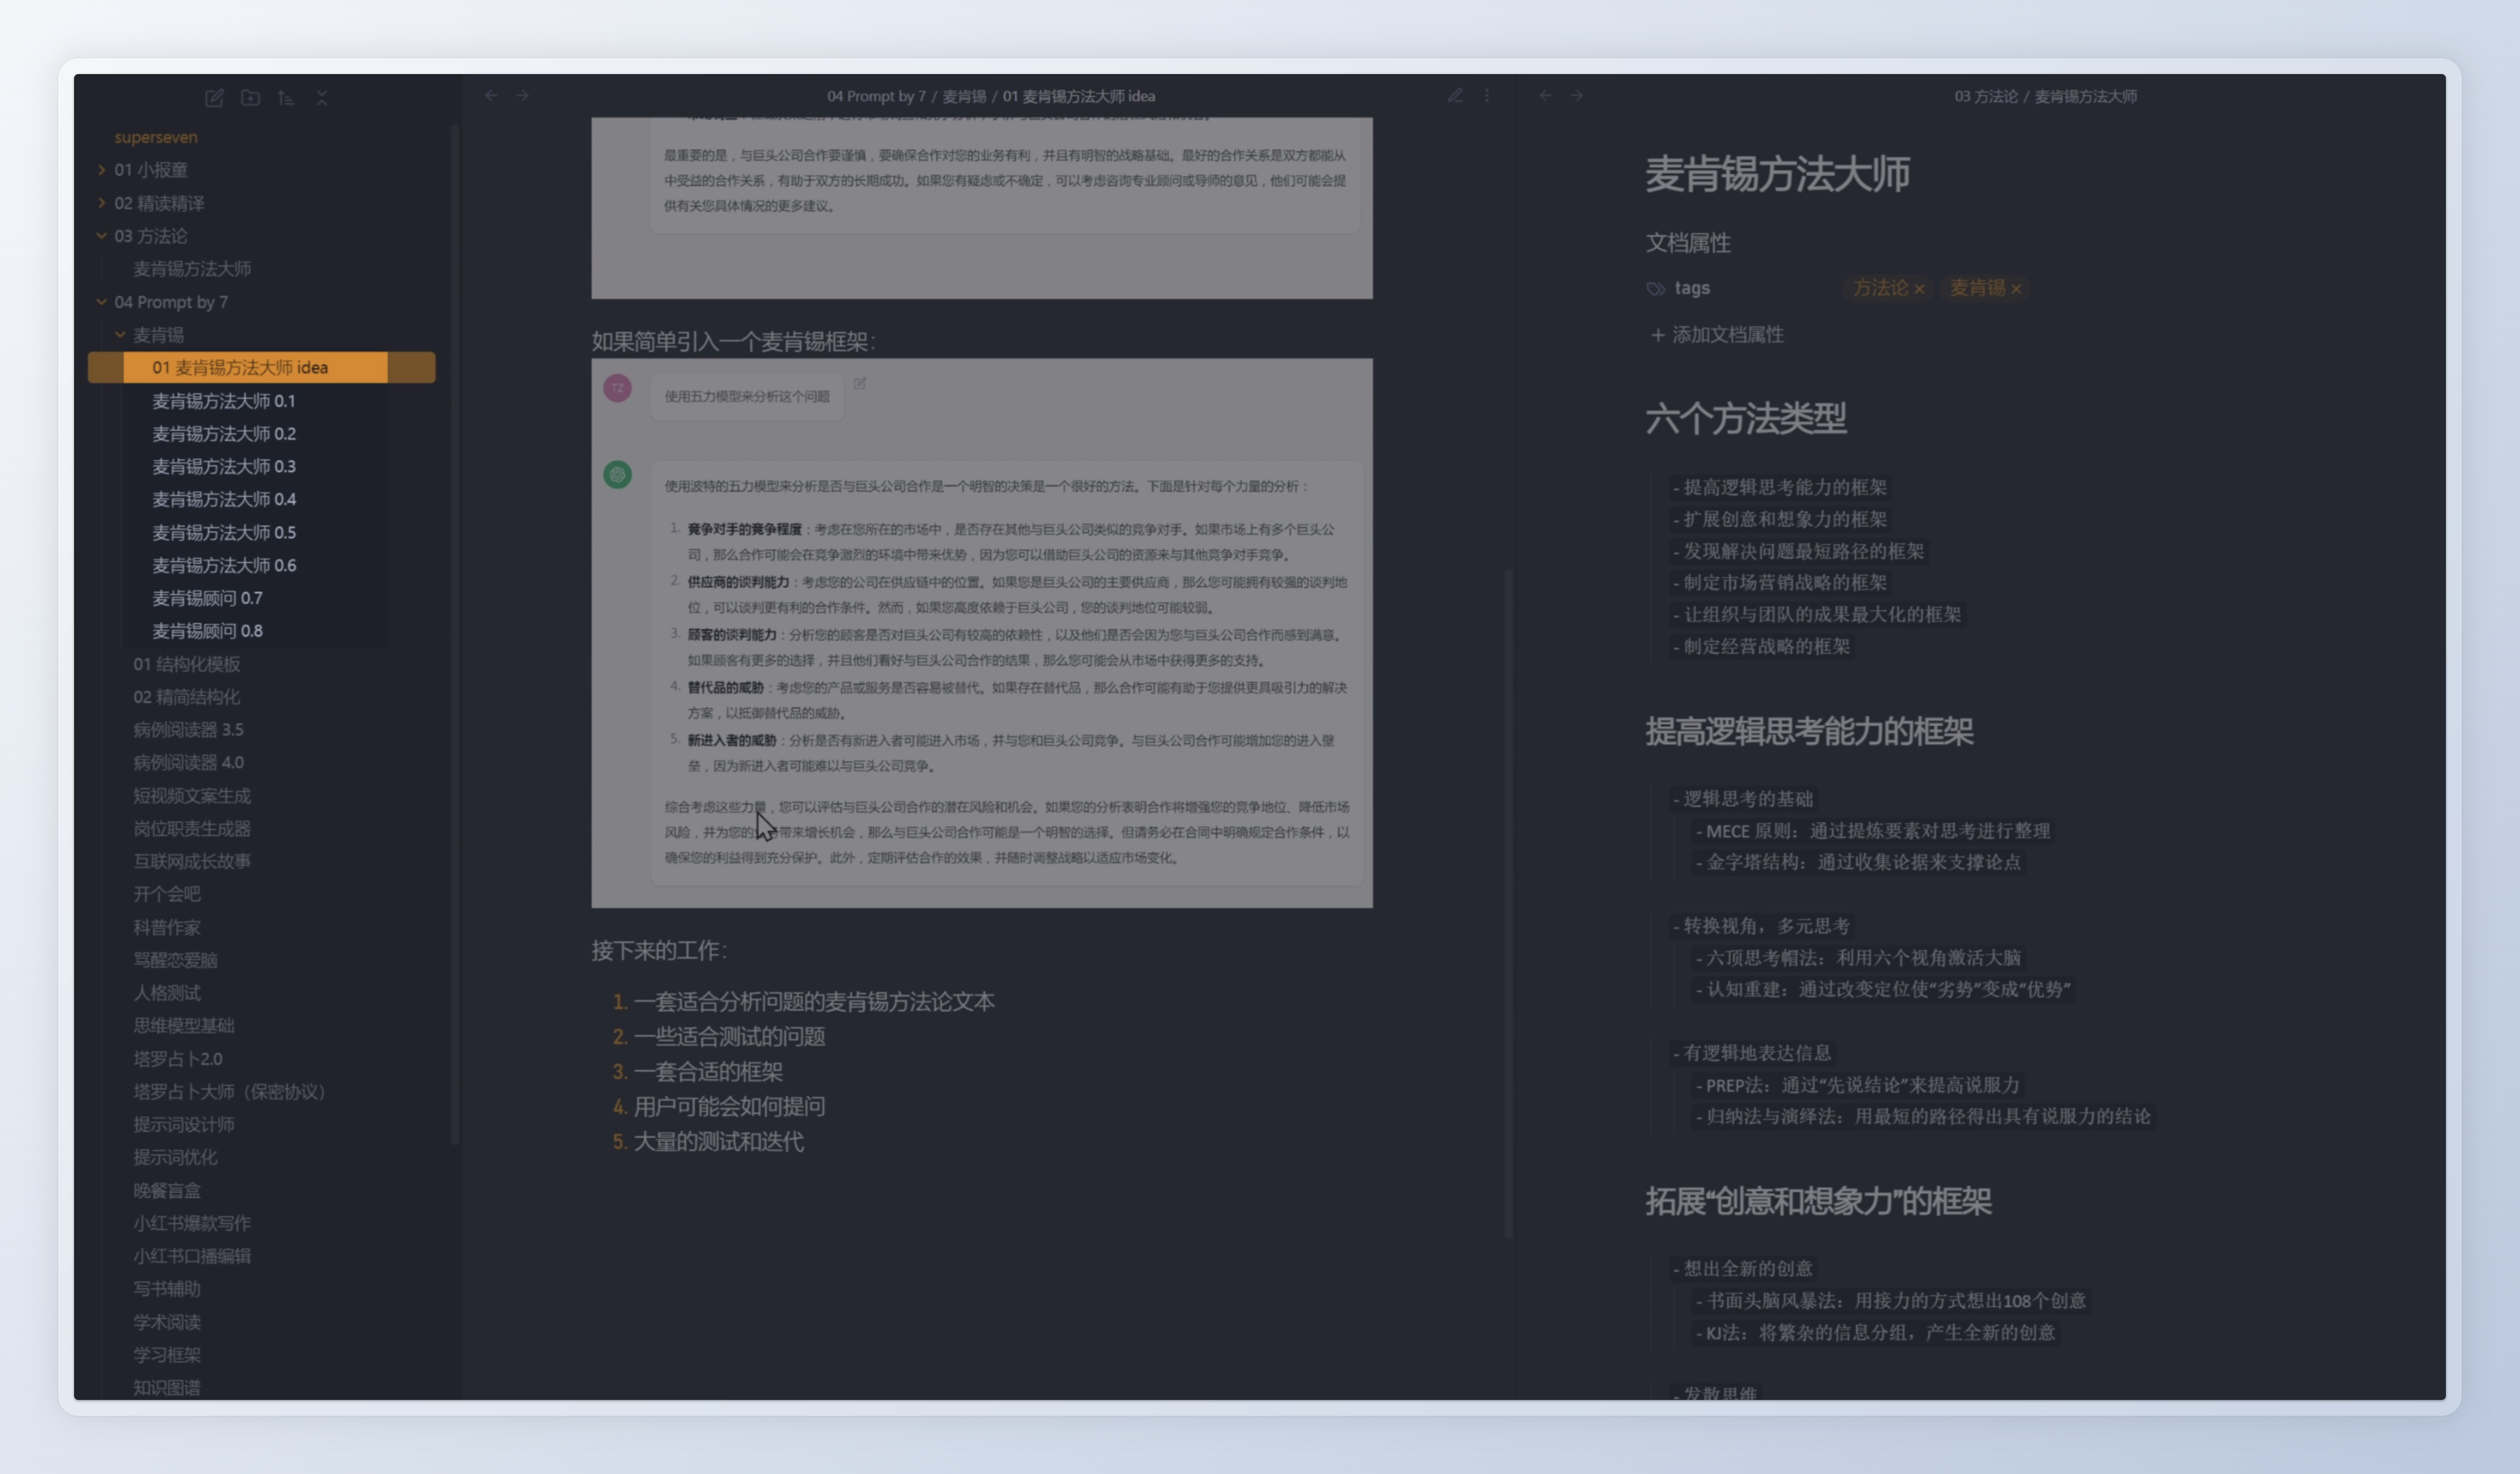
Task: Collapse the 麦肯锡 subfolder
Action: (120, 334)
